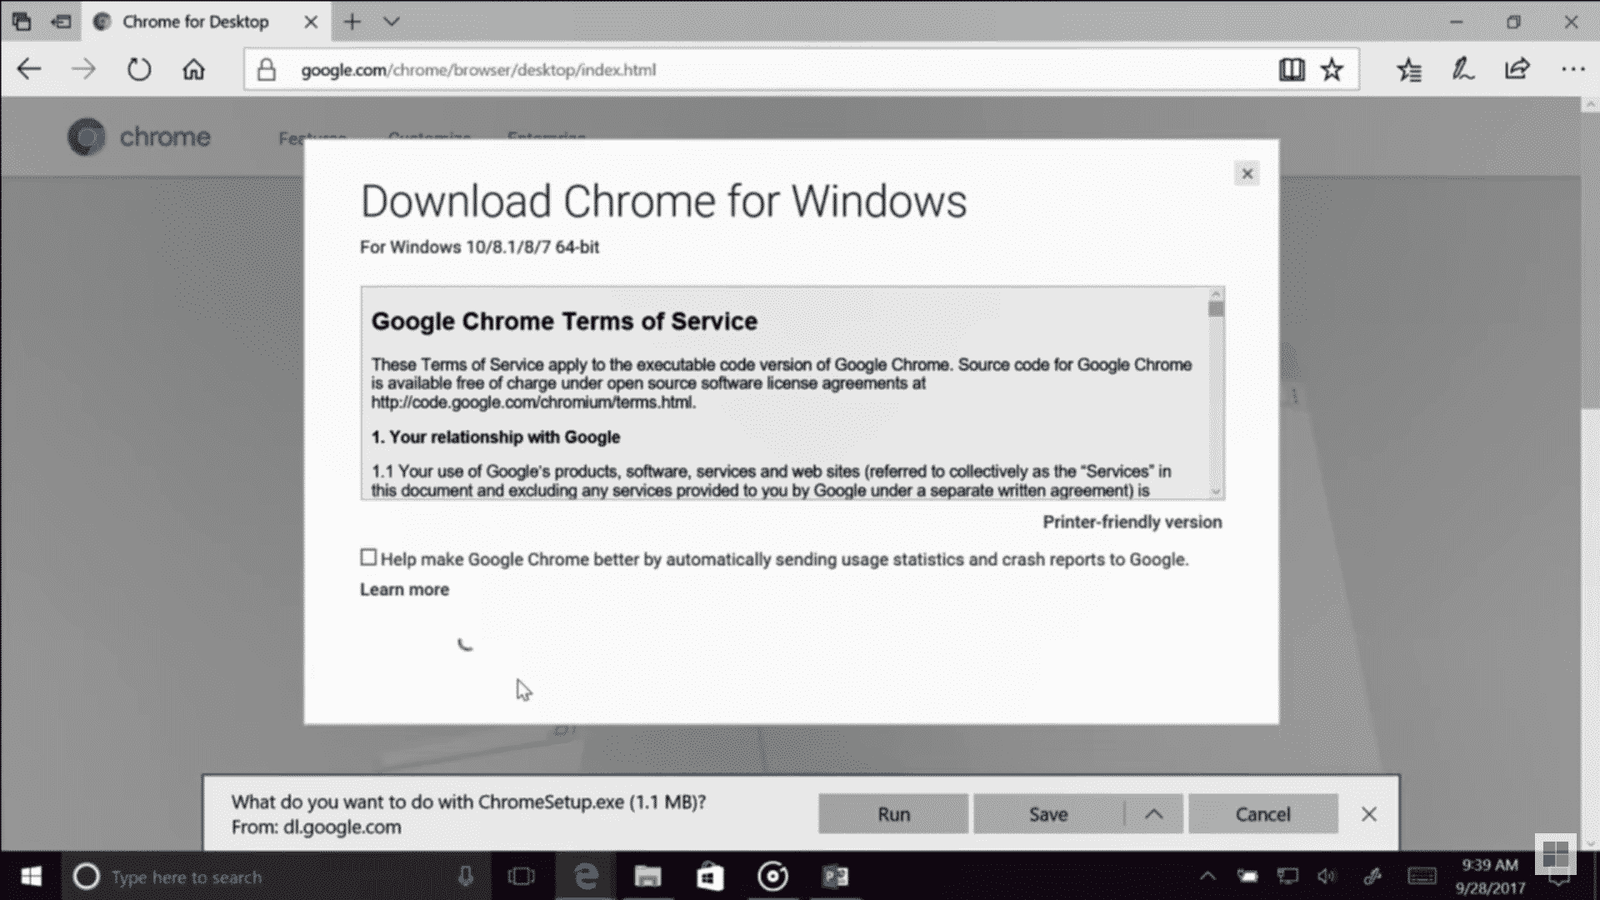Screen dimensions: 1600x900
Task: Open the Learn more link
Action: [403, 589]
